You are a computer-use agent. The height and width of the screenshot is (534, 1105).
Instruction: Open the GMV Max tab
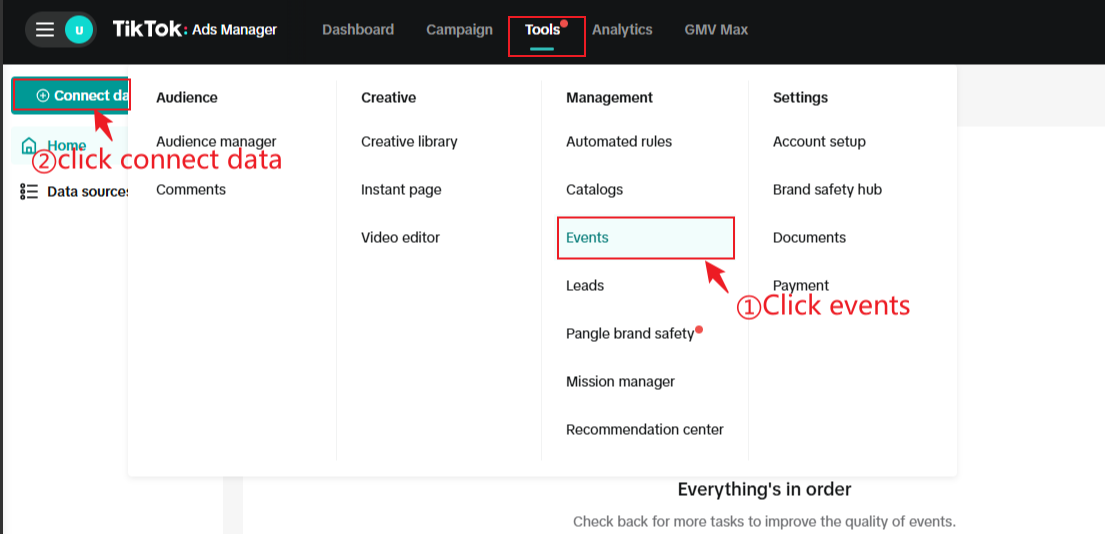coord(716,30)
